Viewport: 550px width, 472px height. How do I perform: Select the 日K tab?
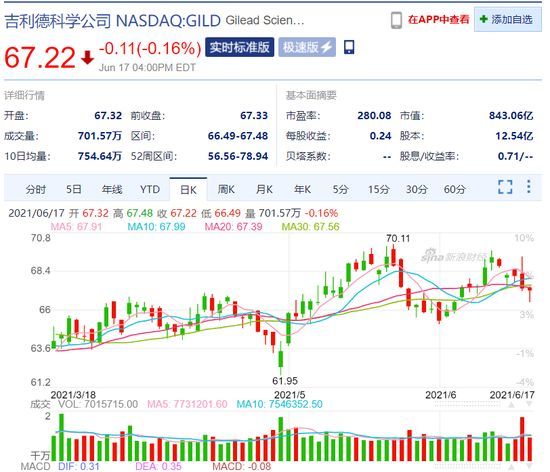(x=188, y=190)
